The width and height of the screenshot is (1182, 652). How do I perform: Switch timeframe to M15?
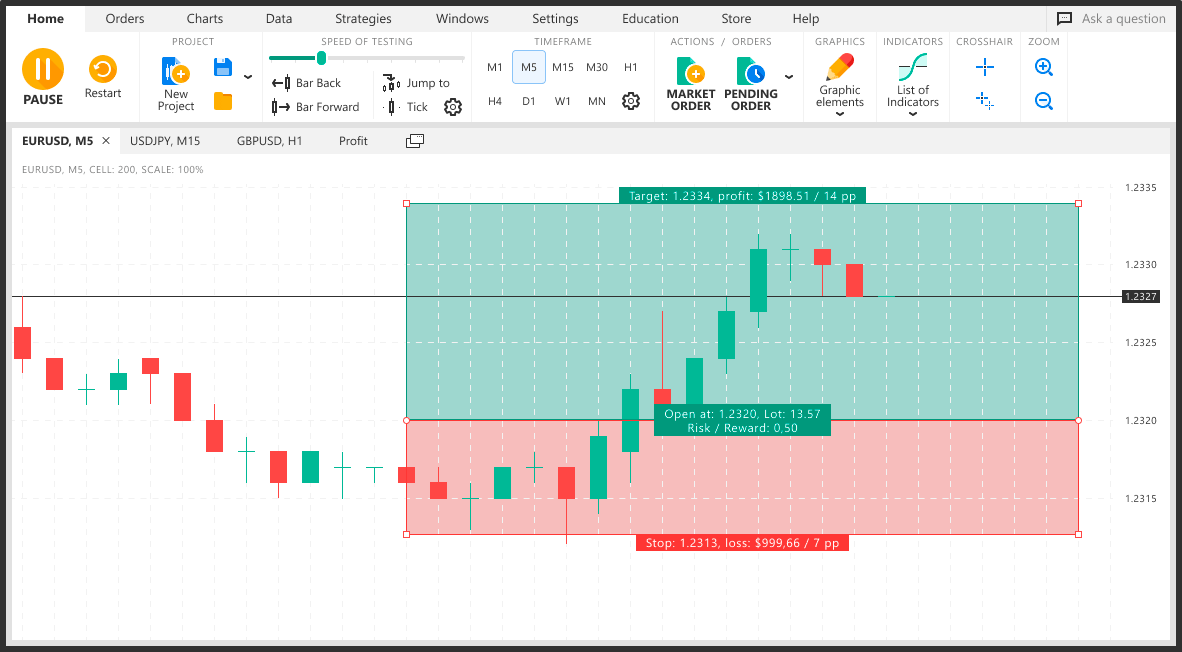(562, 67)
